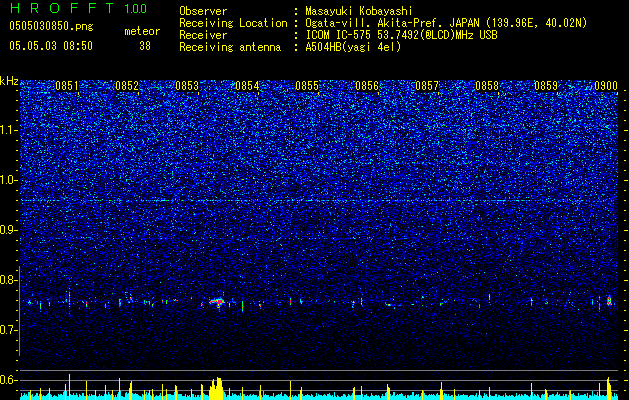Click the 0.9 kHz axis label
Screen dimensions: 629x400
9,230
